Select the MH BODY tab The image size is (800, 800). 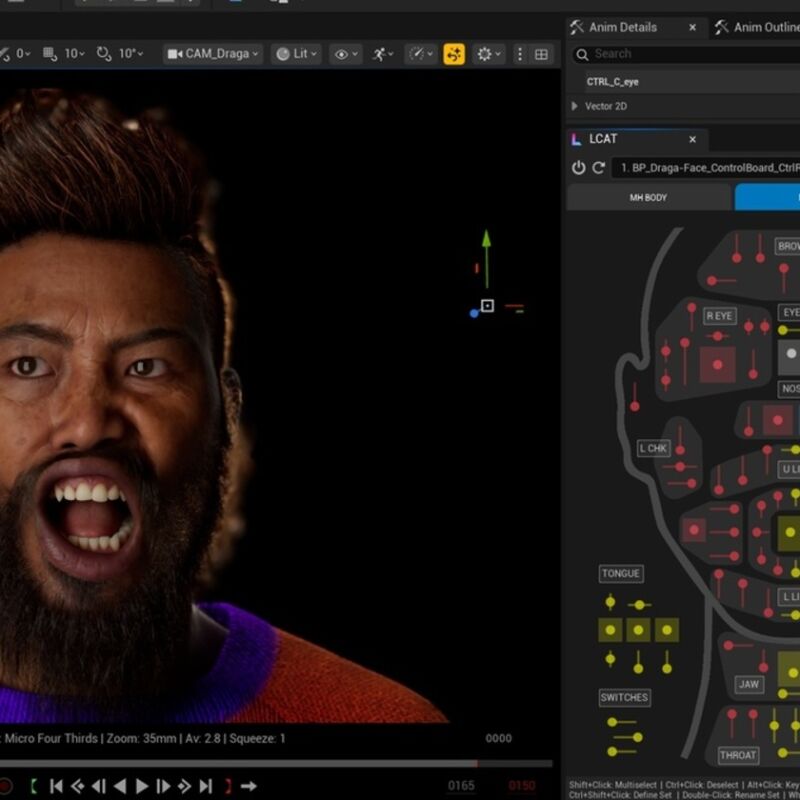click(648, 197)
